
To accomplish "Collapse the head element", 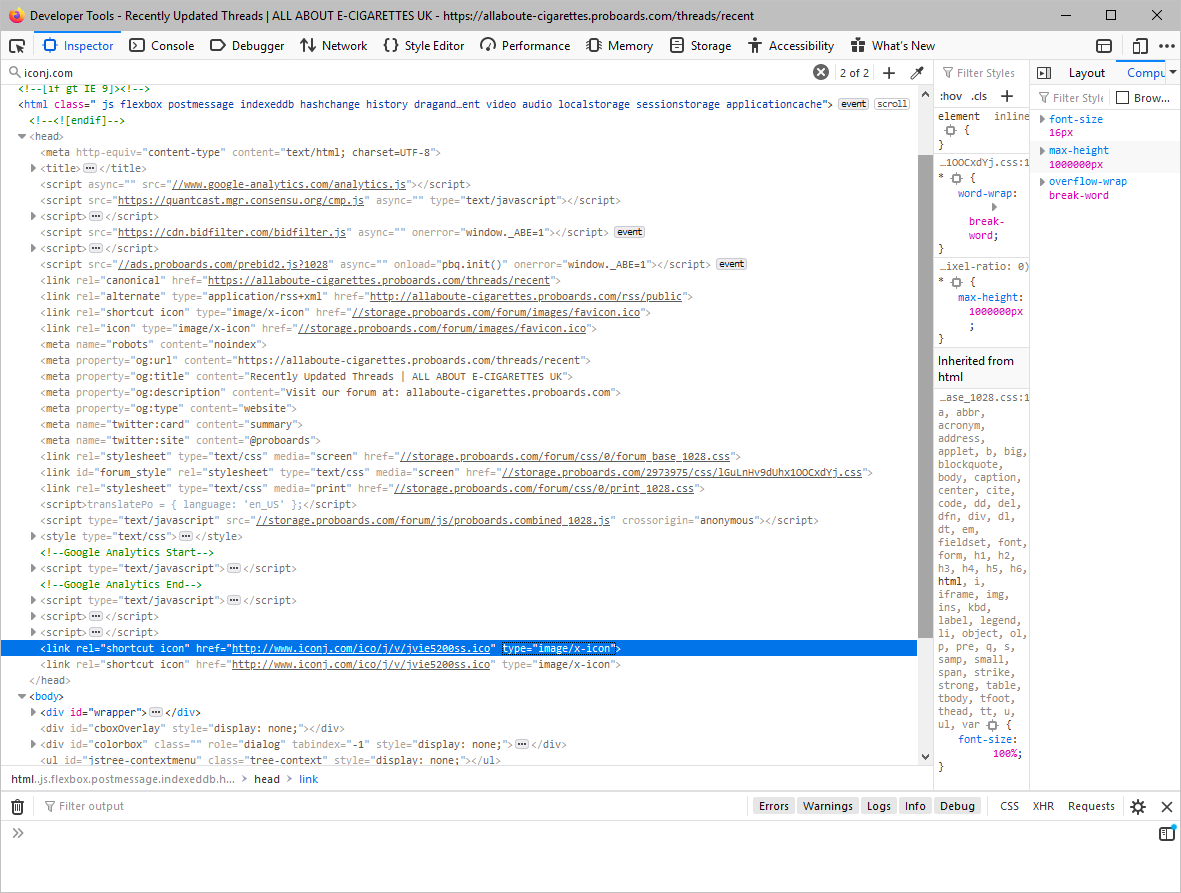I will click(22, 136).
